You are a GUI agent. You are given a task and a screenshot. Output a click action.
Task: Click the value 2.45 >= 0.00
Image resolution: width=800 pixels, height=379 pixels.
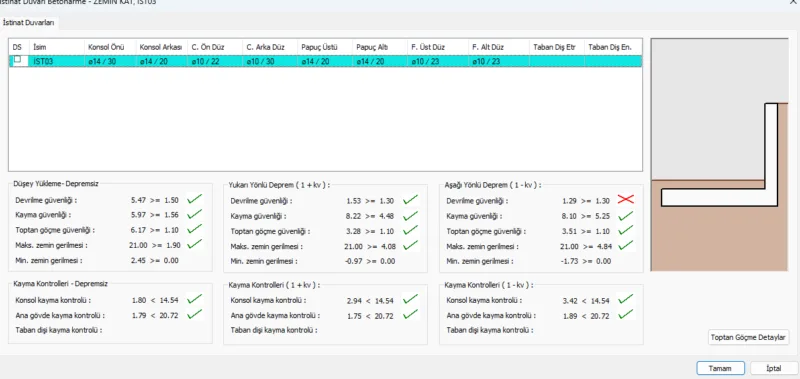(155, 260)
